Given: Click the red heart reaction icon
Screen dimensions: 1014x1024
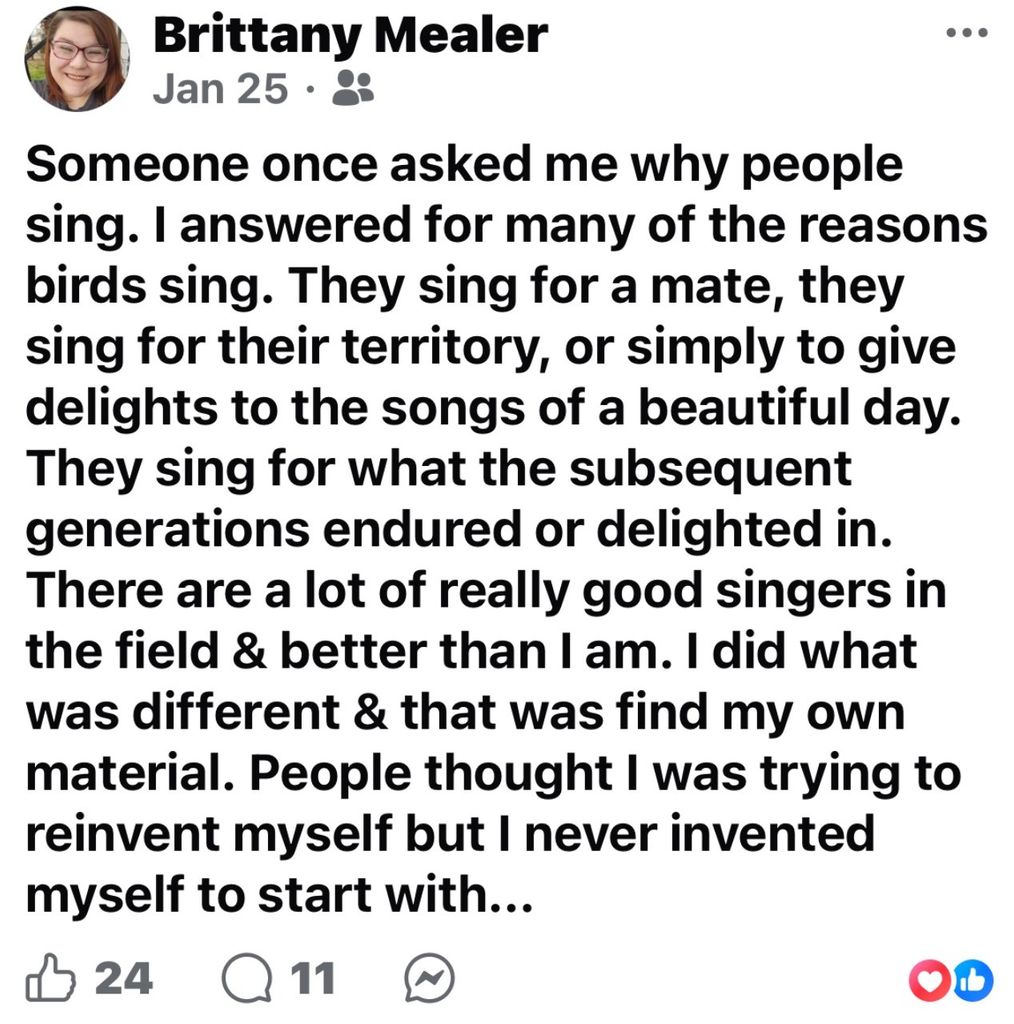Looking at the screenshot, I should 925,982.
